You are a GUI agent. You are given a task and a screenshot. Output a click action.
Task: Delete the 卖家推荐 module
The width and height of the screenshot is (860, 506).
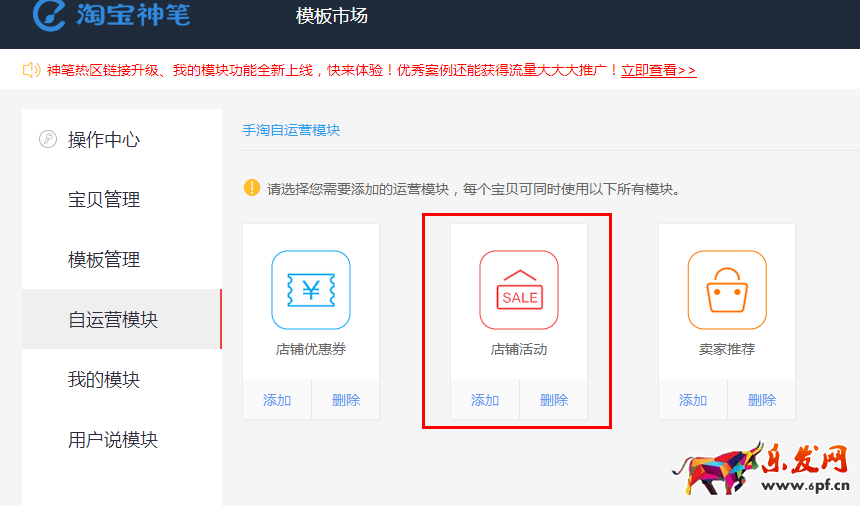[x=762, y=400]
